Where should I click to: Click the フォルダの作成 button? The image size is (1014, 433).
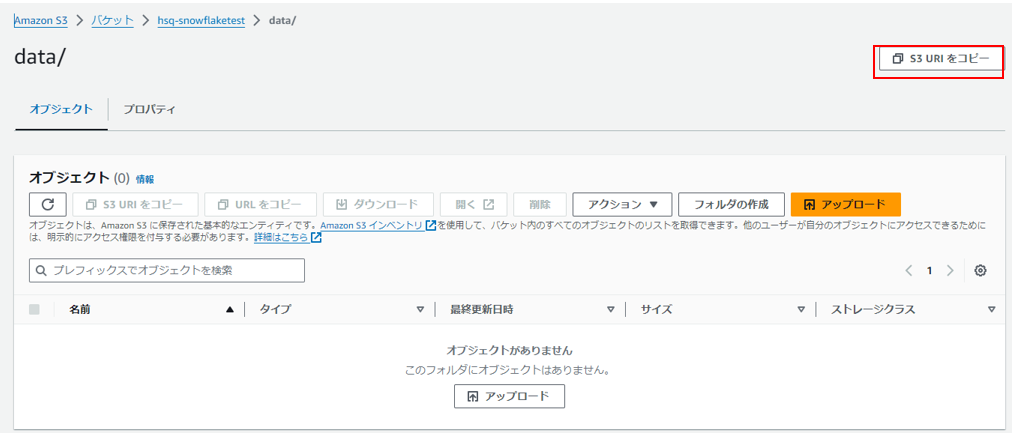click(x=731, y=204)
